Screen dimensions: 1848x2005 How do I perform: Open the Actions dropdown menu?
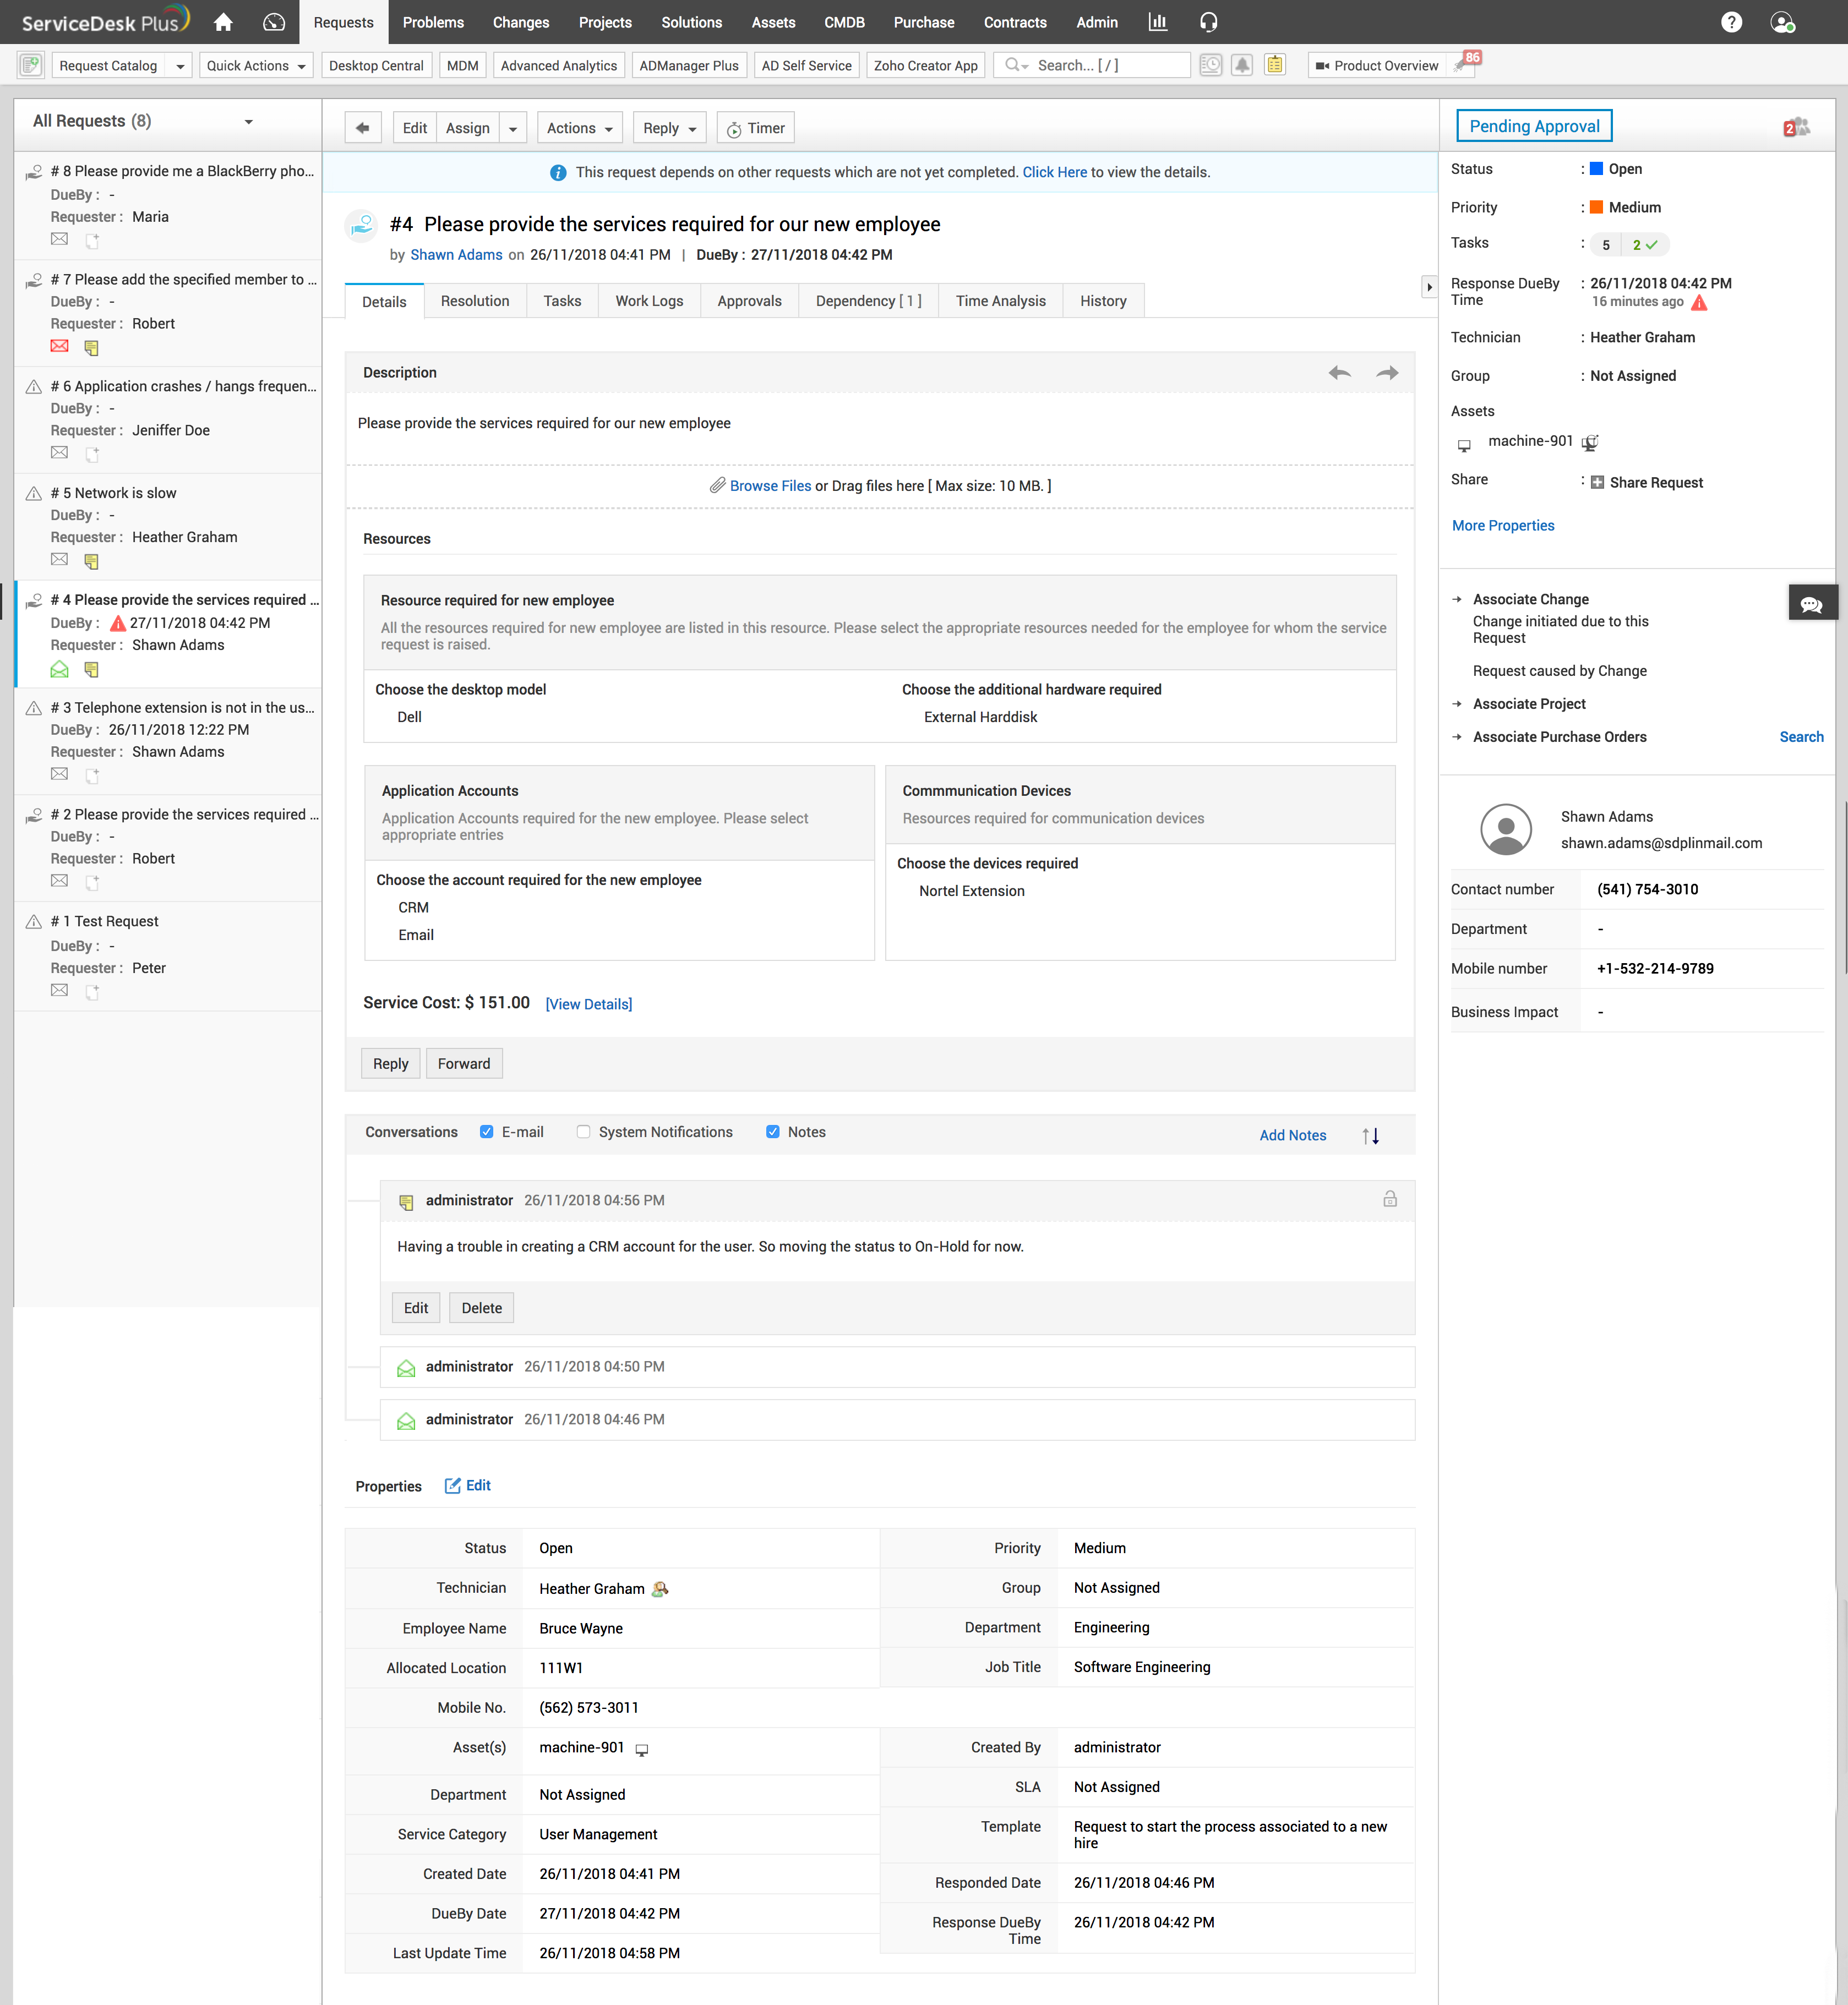(x=580, y=128)
